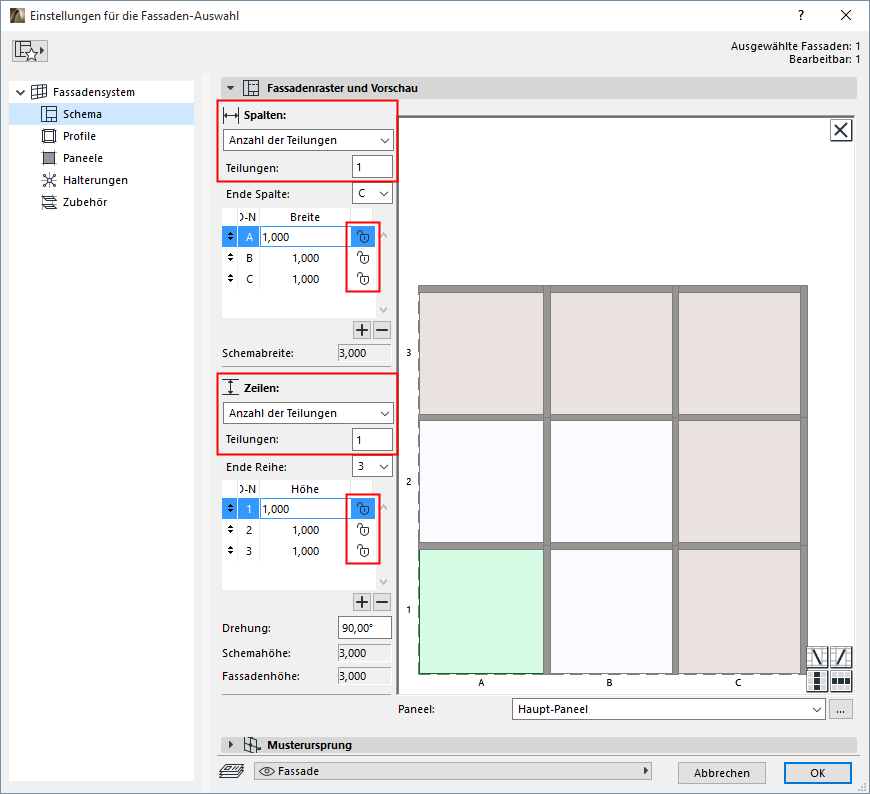Select the Schema page in the tree
The height and width of the screenshot is (794, 870).
coord(102,114)
